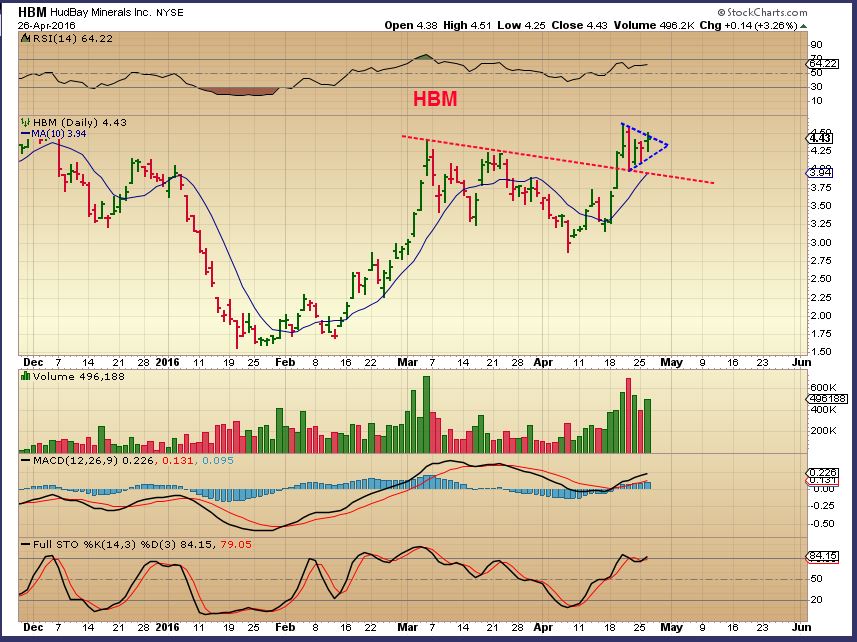Click the blue 0.095 MACD histogram value

click(218, 461)
